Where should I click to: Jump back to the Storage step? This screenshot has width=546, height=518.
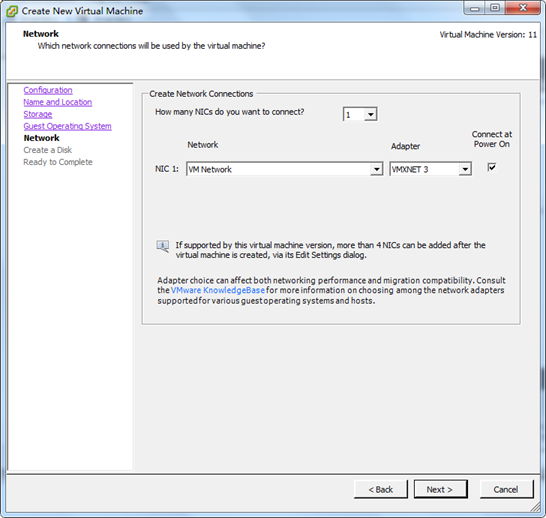[x=38, y=114]
